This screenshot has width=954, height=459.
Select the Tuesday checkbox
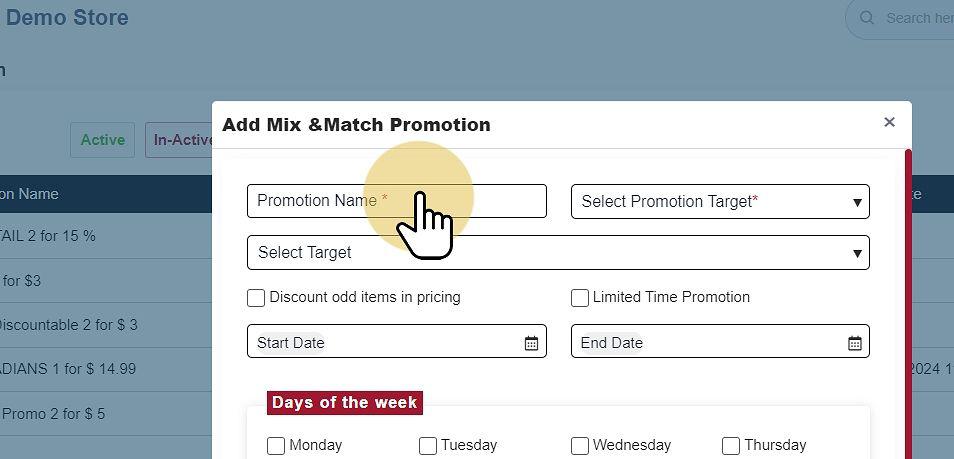[428, 446]
